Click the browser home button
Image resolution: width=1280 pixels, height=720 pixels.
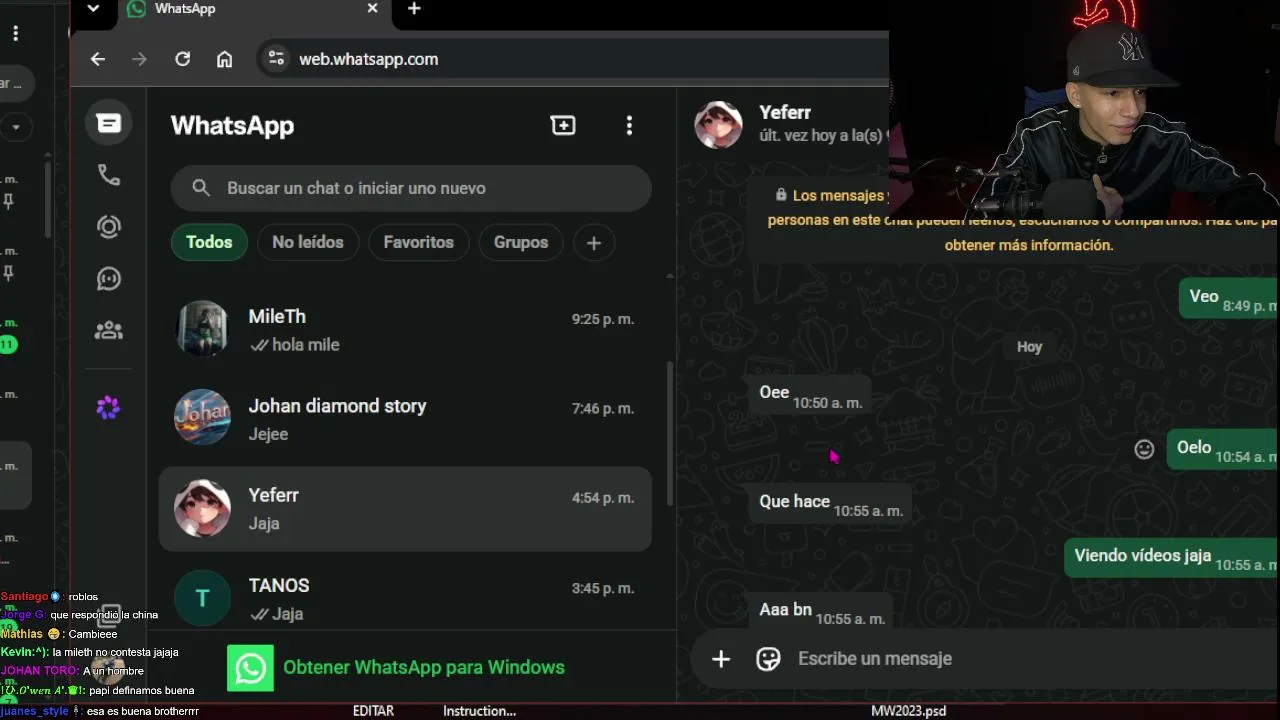[x=224, y=59]
